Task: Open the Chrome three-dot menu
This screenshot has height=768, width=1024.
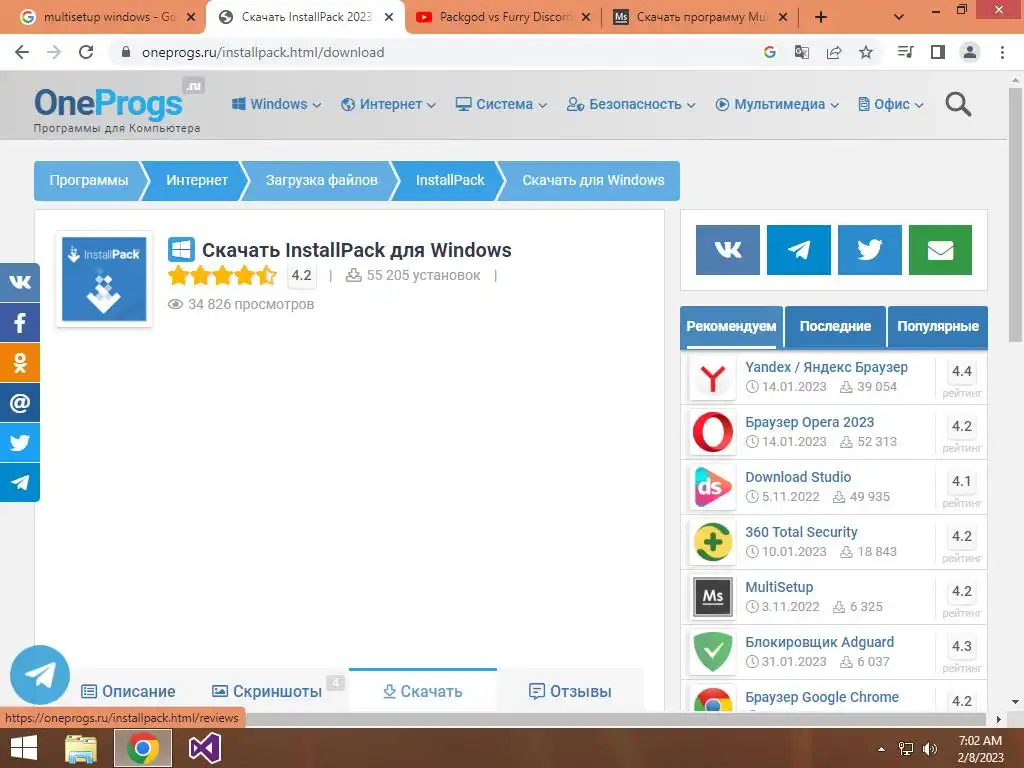Action: (x=1002, y=52)
